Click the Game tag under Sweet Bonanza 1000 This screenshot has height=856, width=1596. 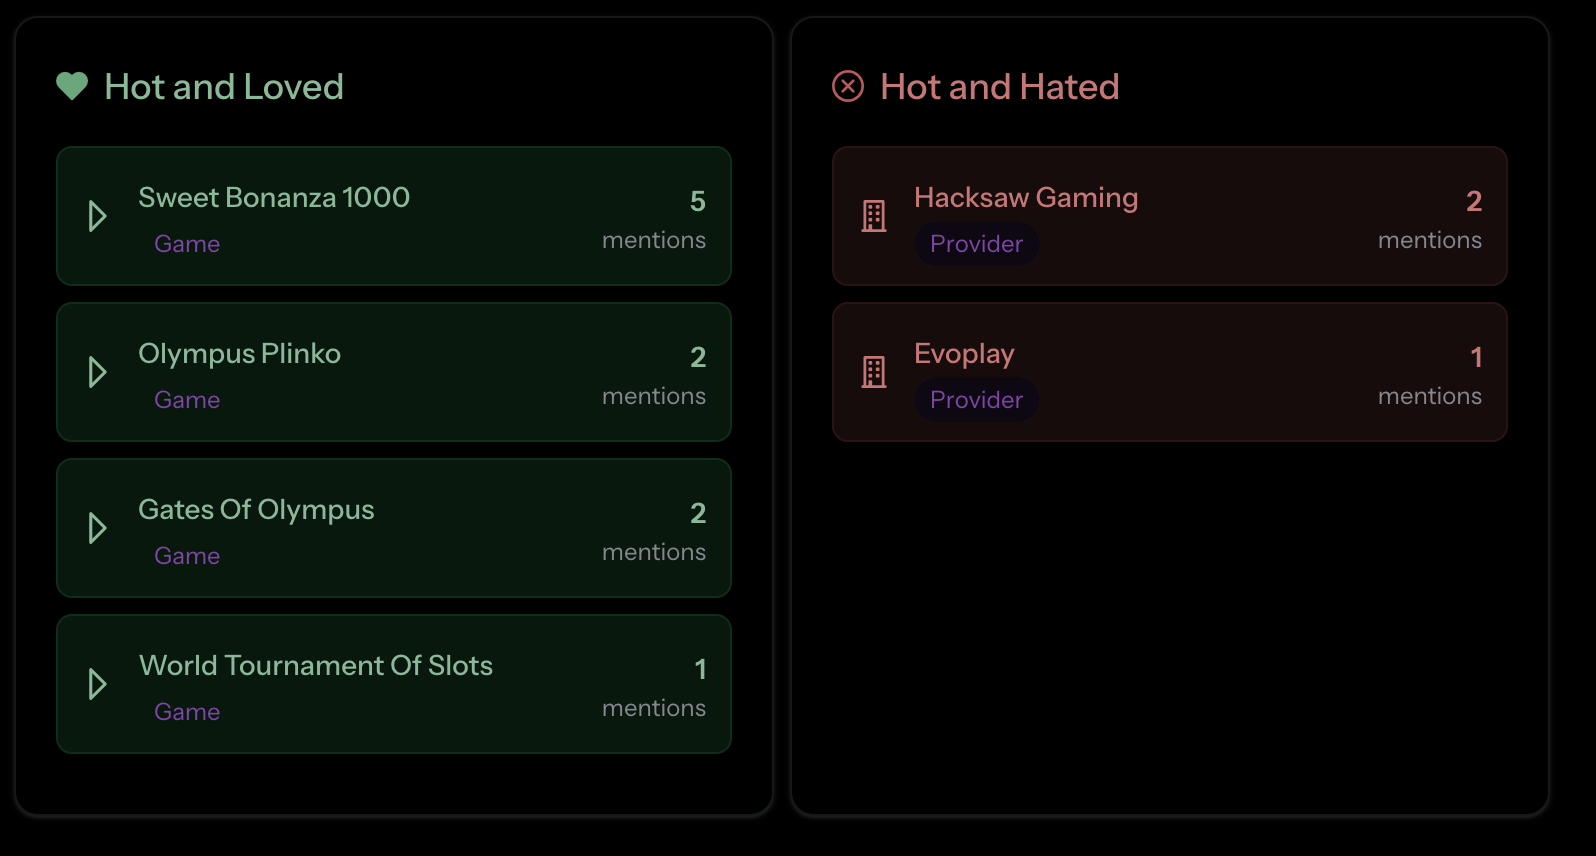pyautogui.click(x=187, y=244)
